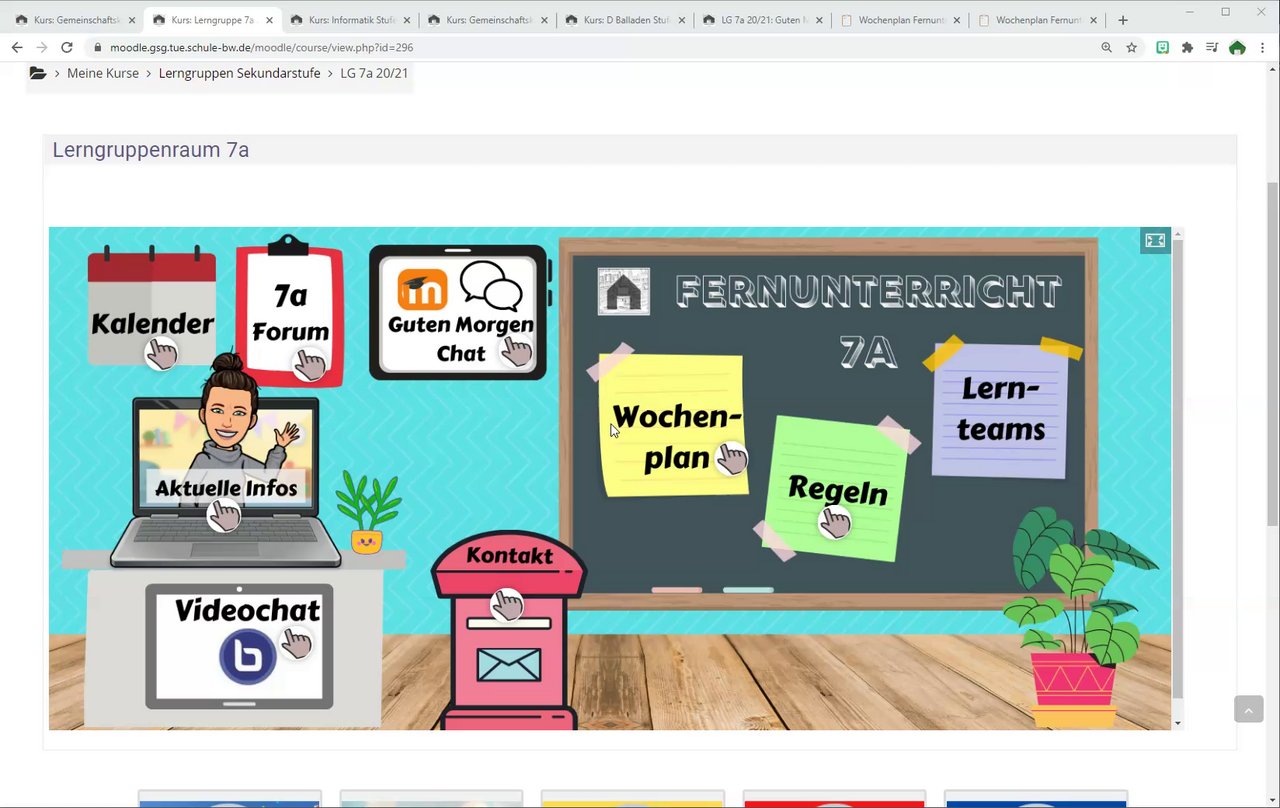Click the FERNUNTERRICHT 7A chalkboard title
This screenshot has width=1280, height=808.
pos(868,320)
